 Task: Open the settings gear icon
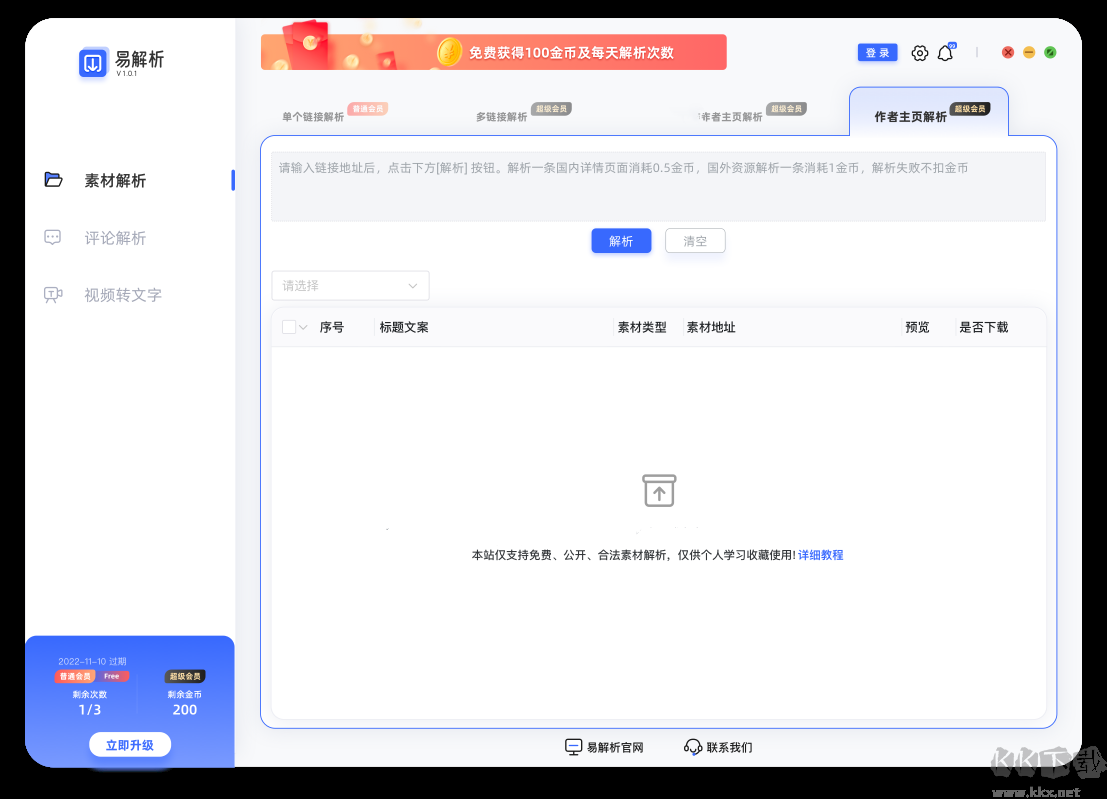tap(920, 52)
